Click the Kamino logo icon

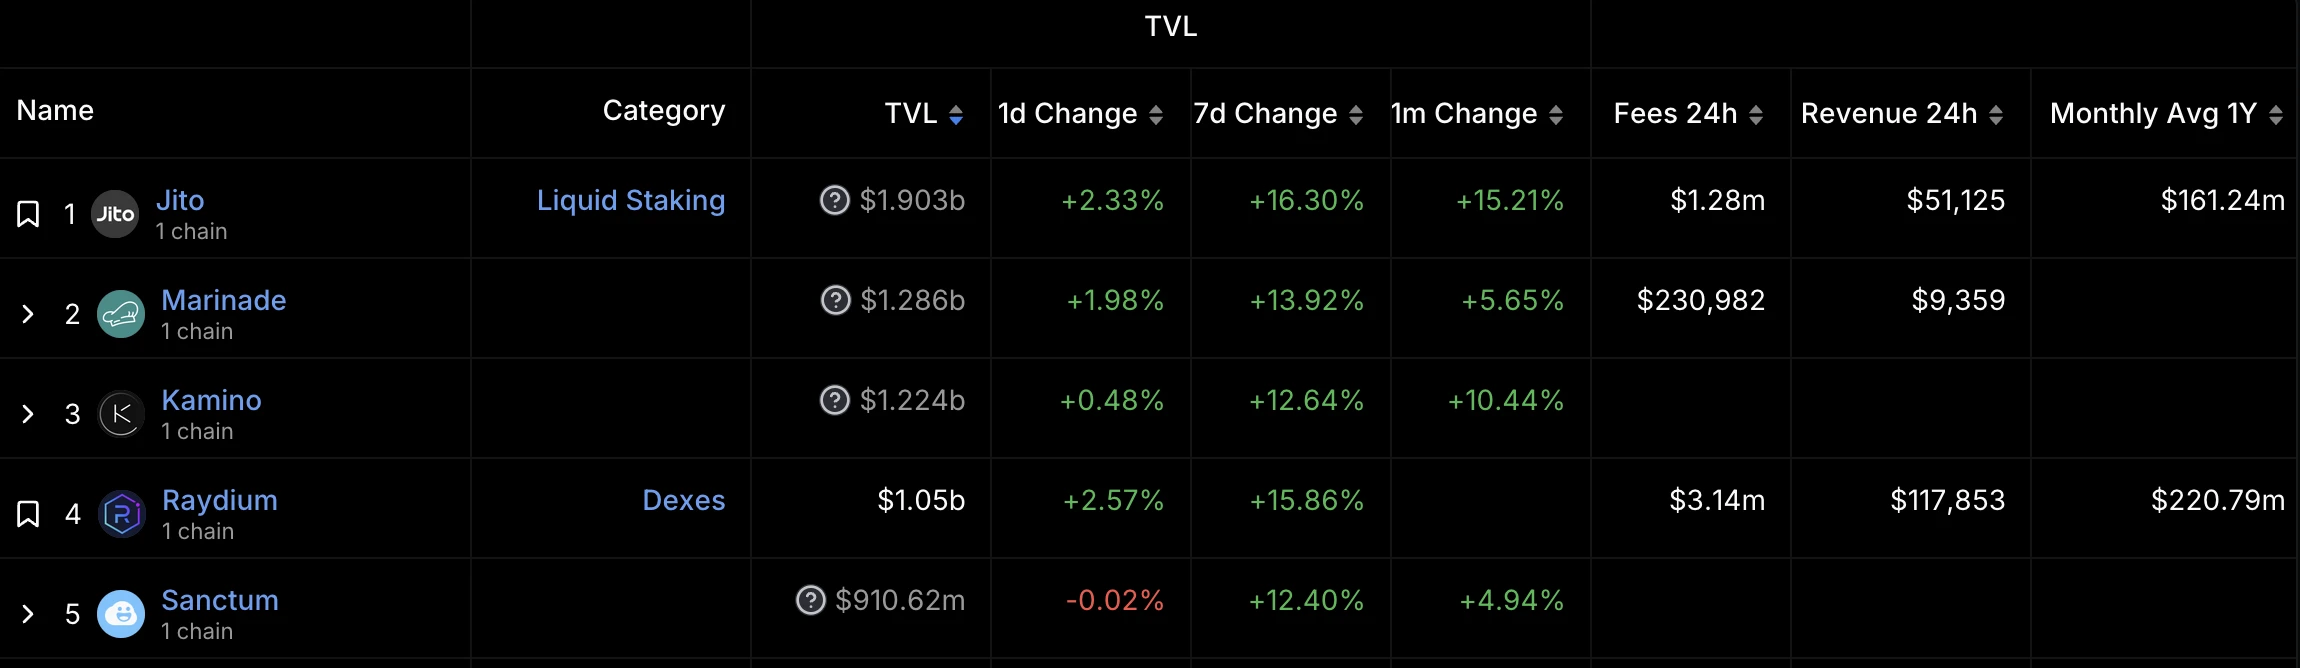121,414
